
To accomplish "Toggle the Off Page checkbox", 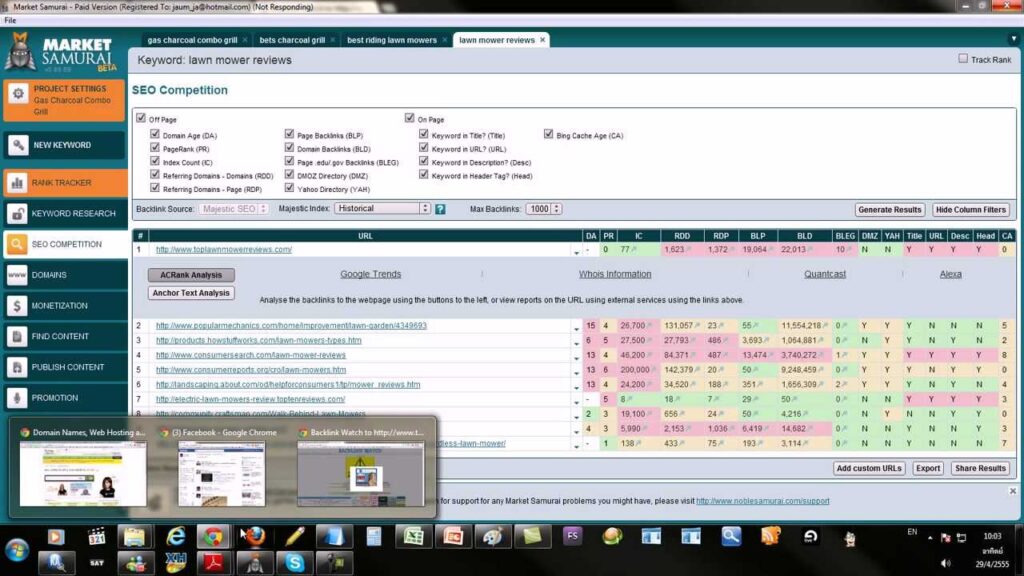I will (x=141, y=118).
